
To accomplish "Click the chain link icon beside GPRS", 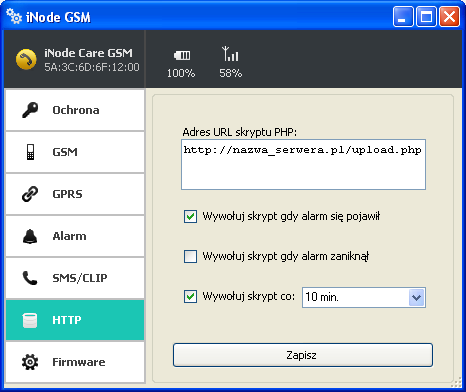I will coord(30,194).
